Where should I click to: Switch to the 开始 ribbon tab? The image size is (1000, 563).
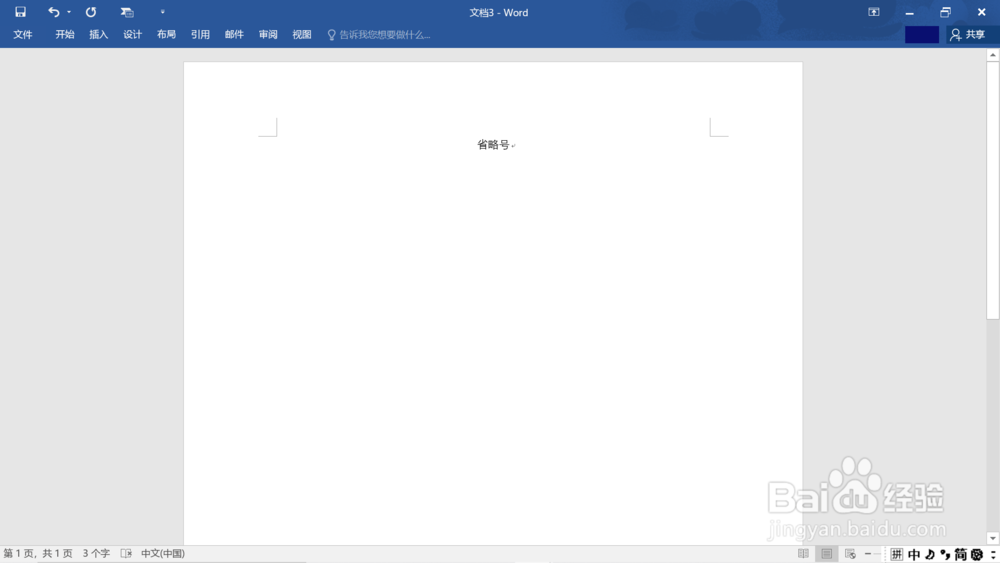[64, 34]
